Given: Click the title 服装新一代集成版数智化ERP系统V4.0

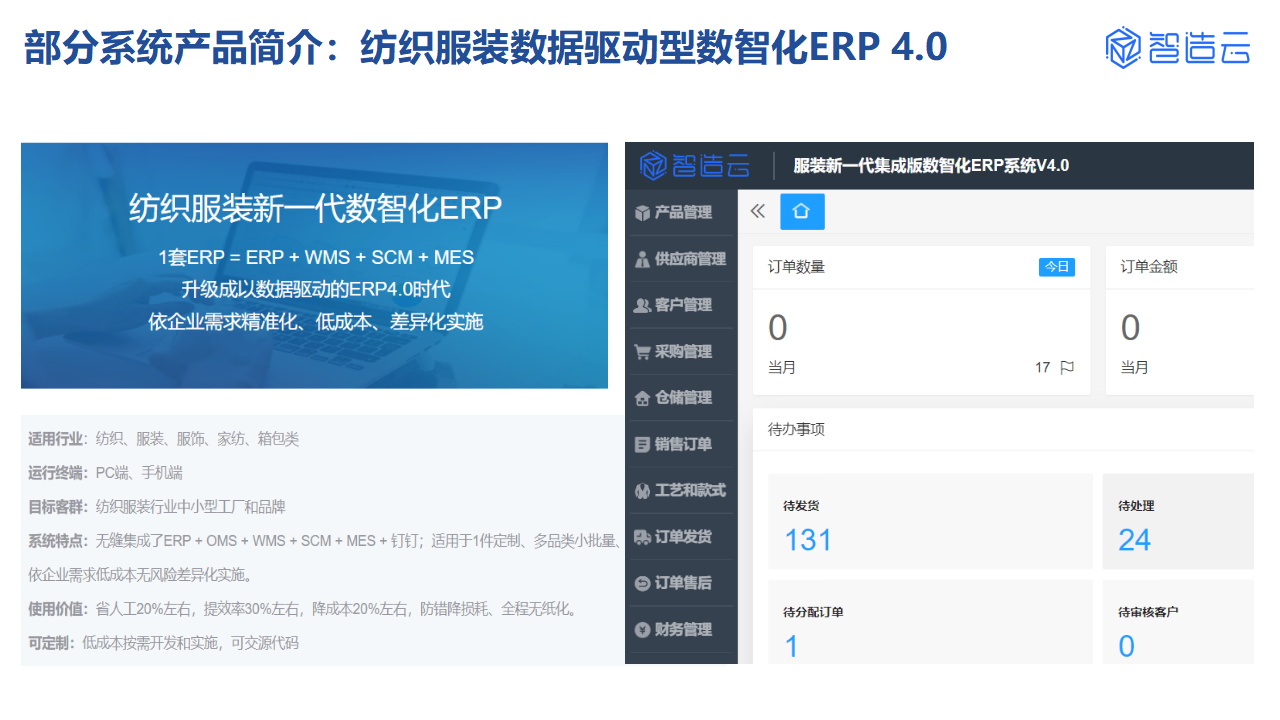Looking at the screenshot, I should coord(931,165).
